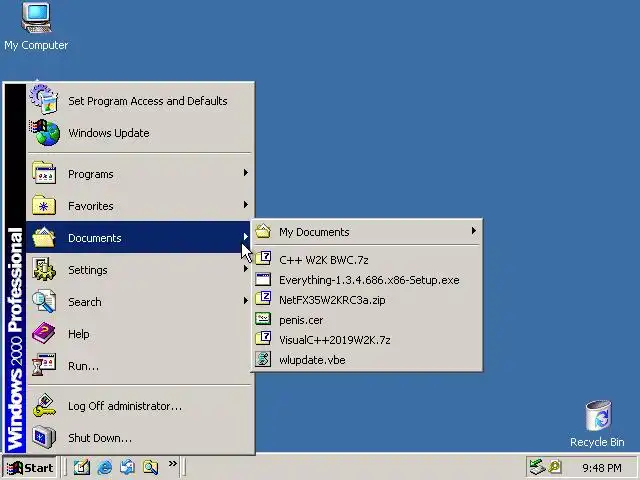Choose Run... from the Start menu
Screen dimensions: 640x480
(x=139, y=365)
